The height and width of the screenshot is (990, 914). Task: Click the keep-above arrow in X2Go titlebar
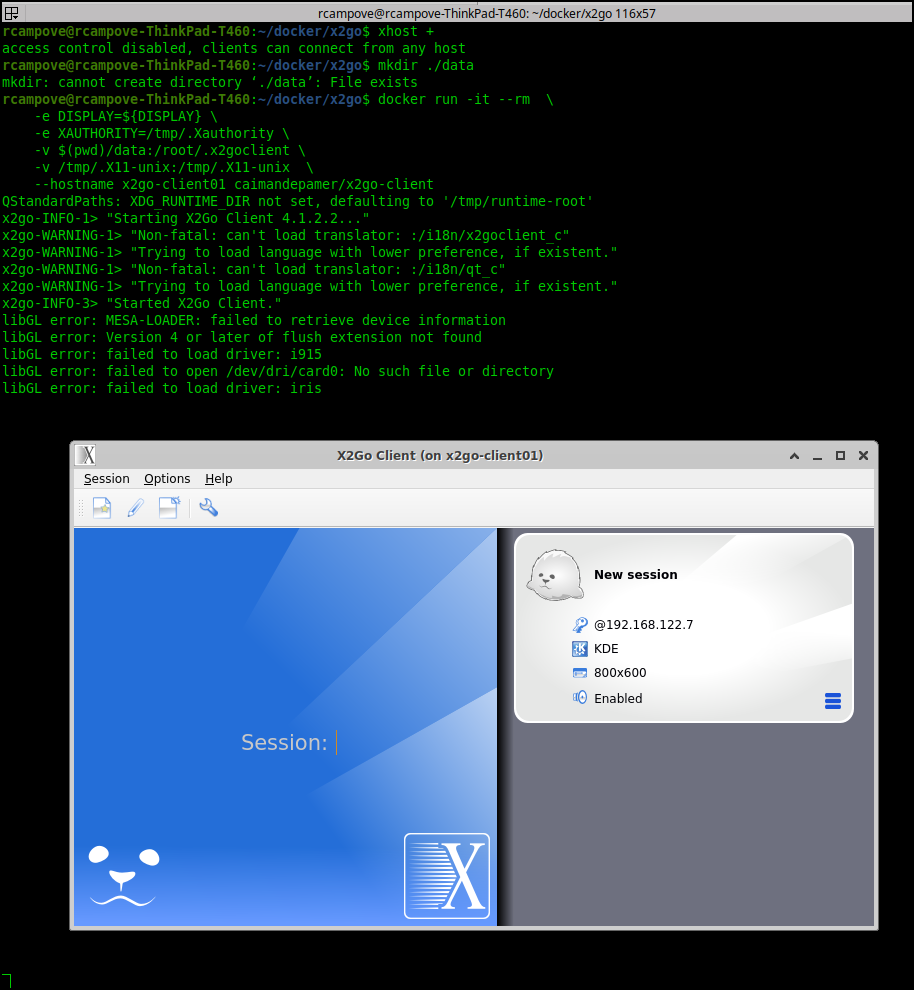point(794,456)
